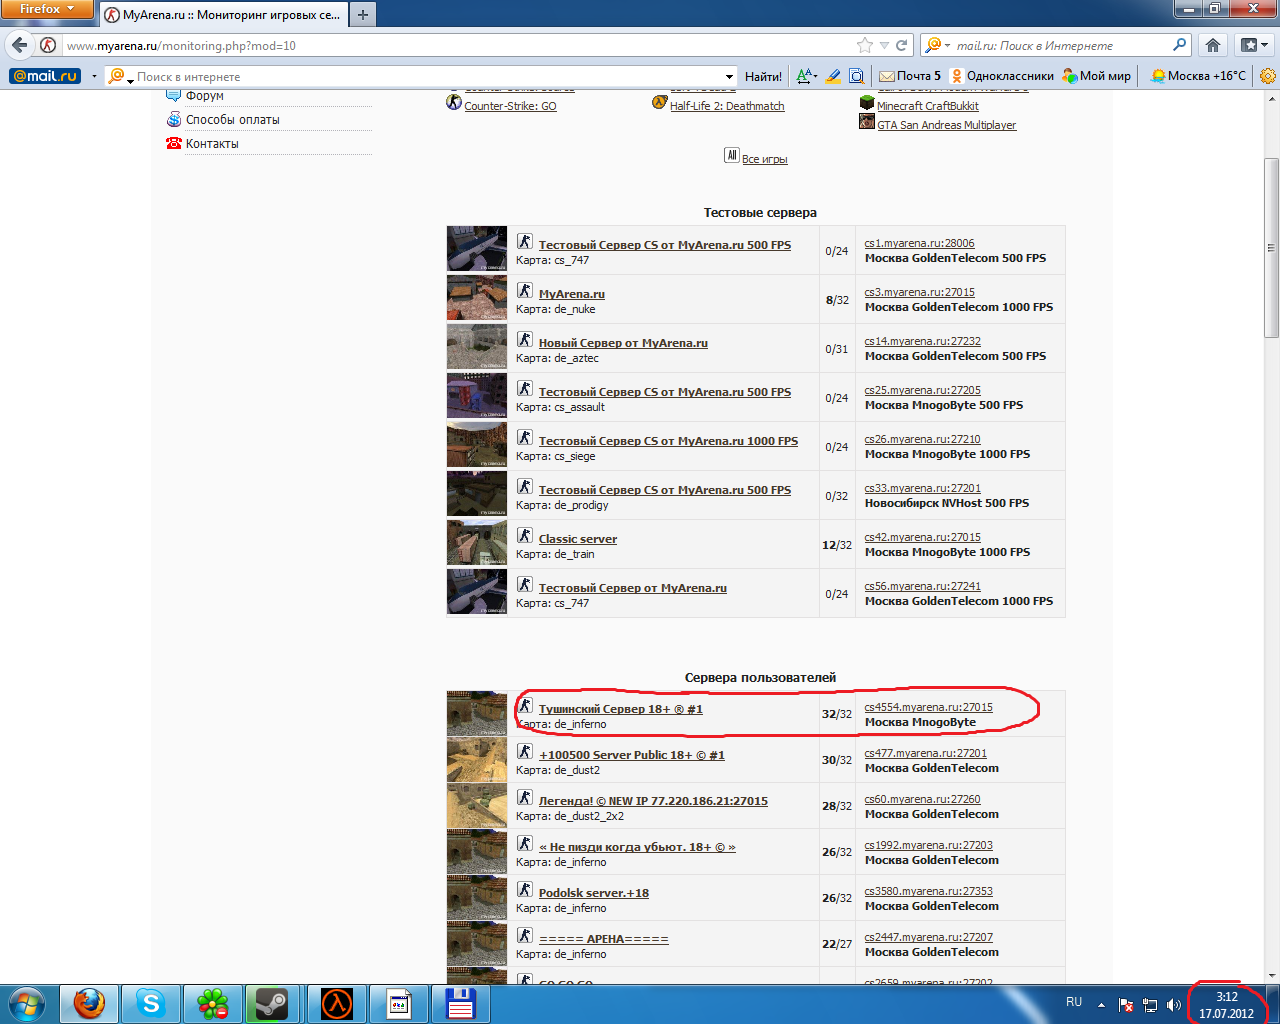
Task: Click the vertical page scrollbar thumb
Action: click(x=1271, y=248)
